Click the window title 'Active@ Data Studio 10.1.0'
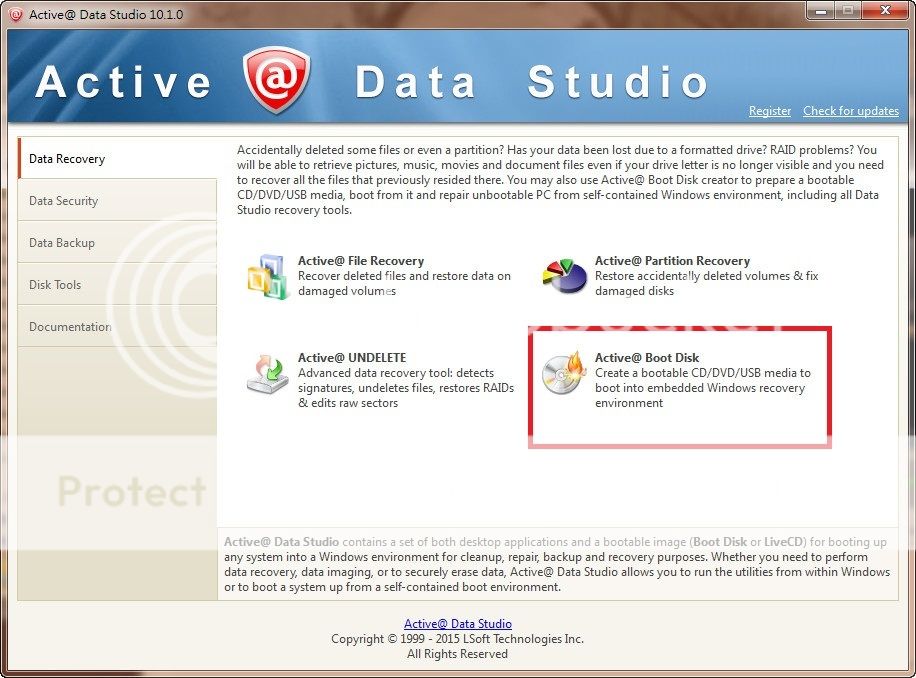Screen dimensions: 916x678 coord(106,14)
